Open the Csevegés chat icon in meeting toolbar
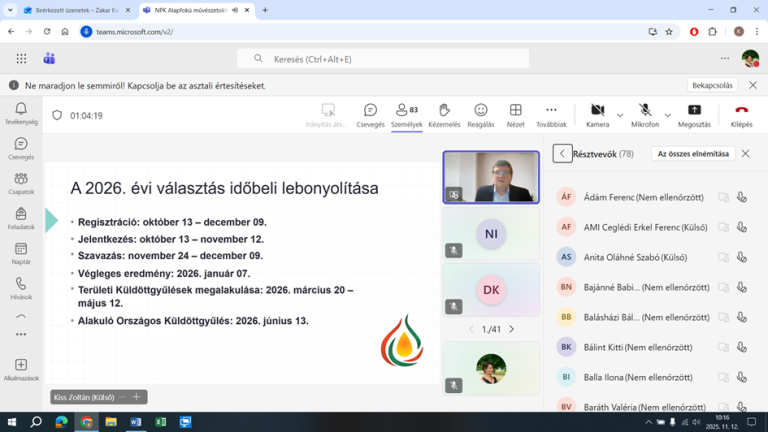The height and width of the screenshot is (432, 768). click(370, 111)
